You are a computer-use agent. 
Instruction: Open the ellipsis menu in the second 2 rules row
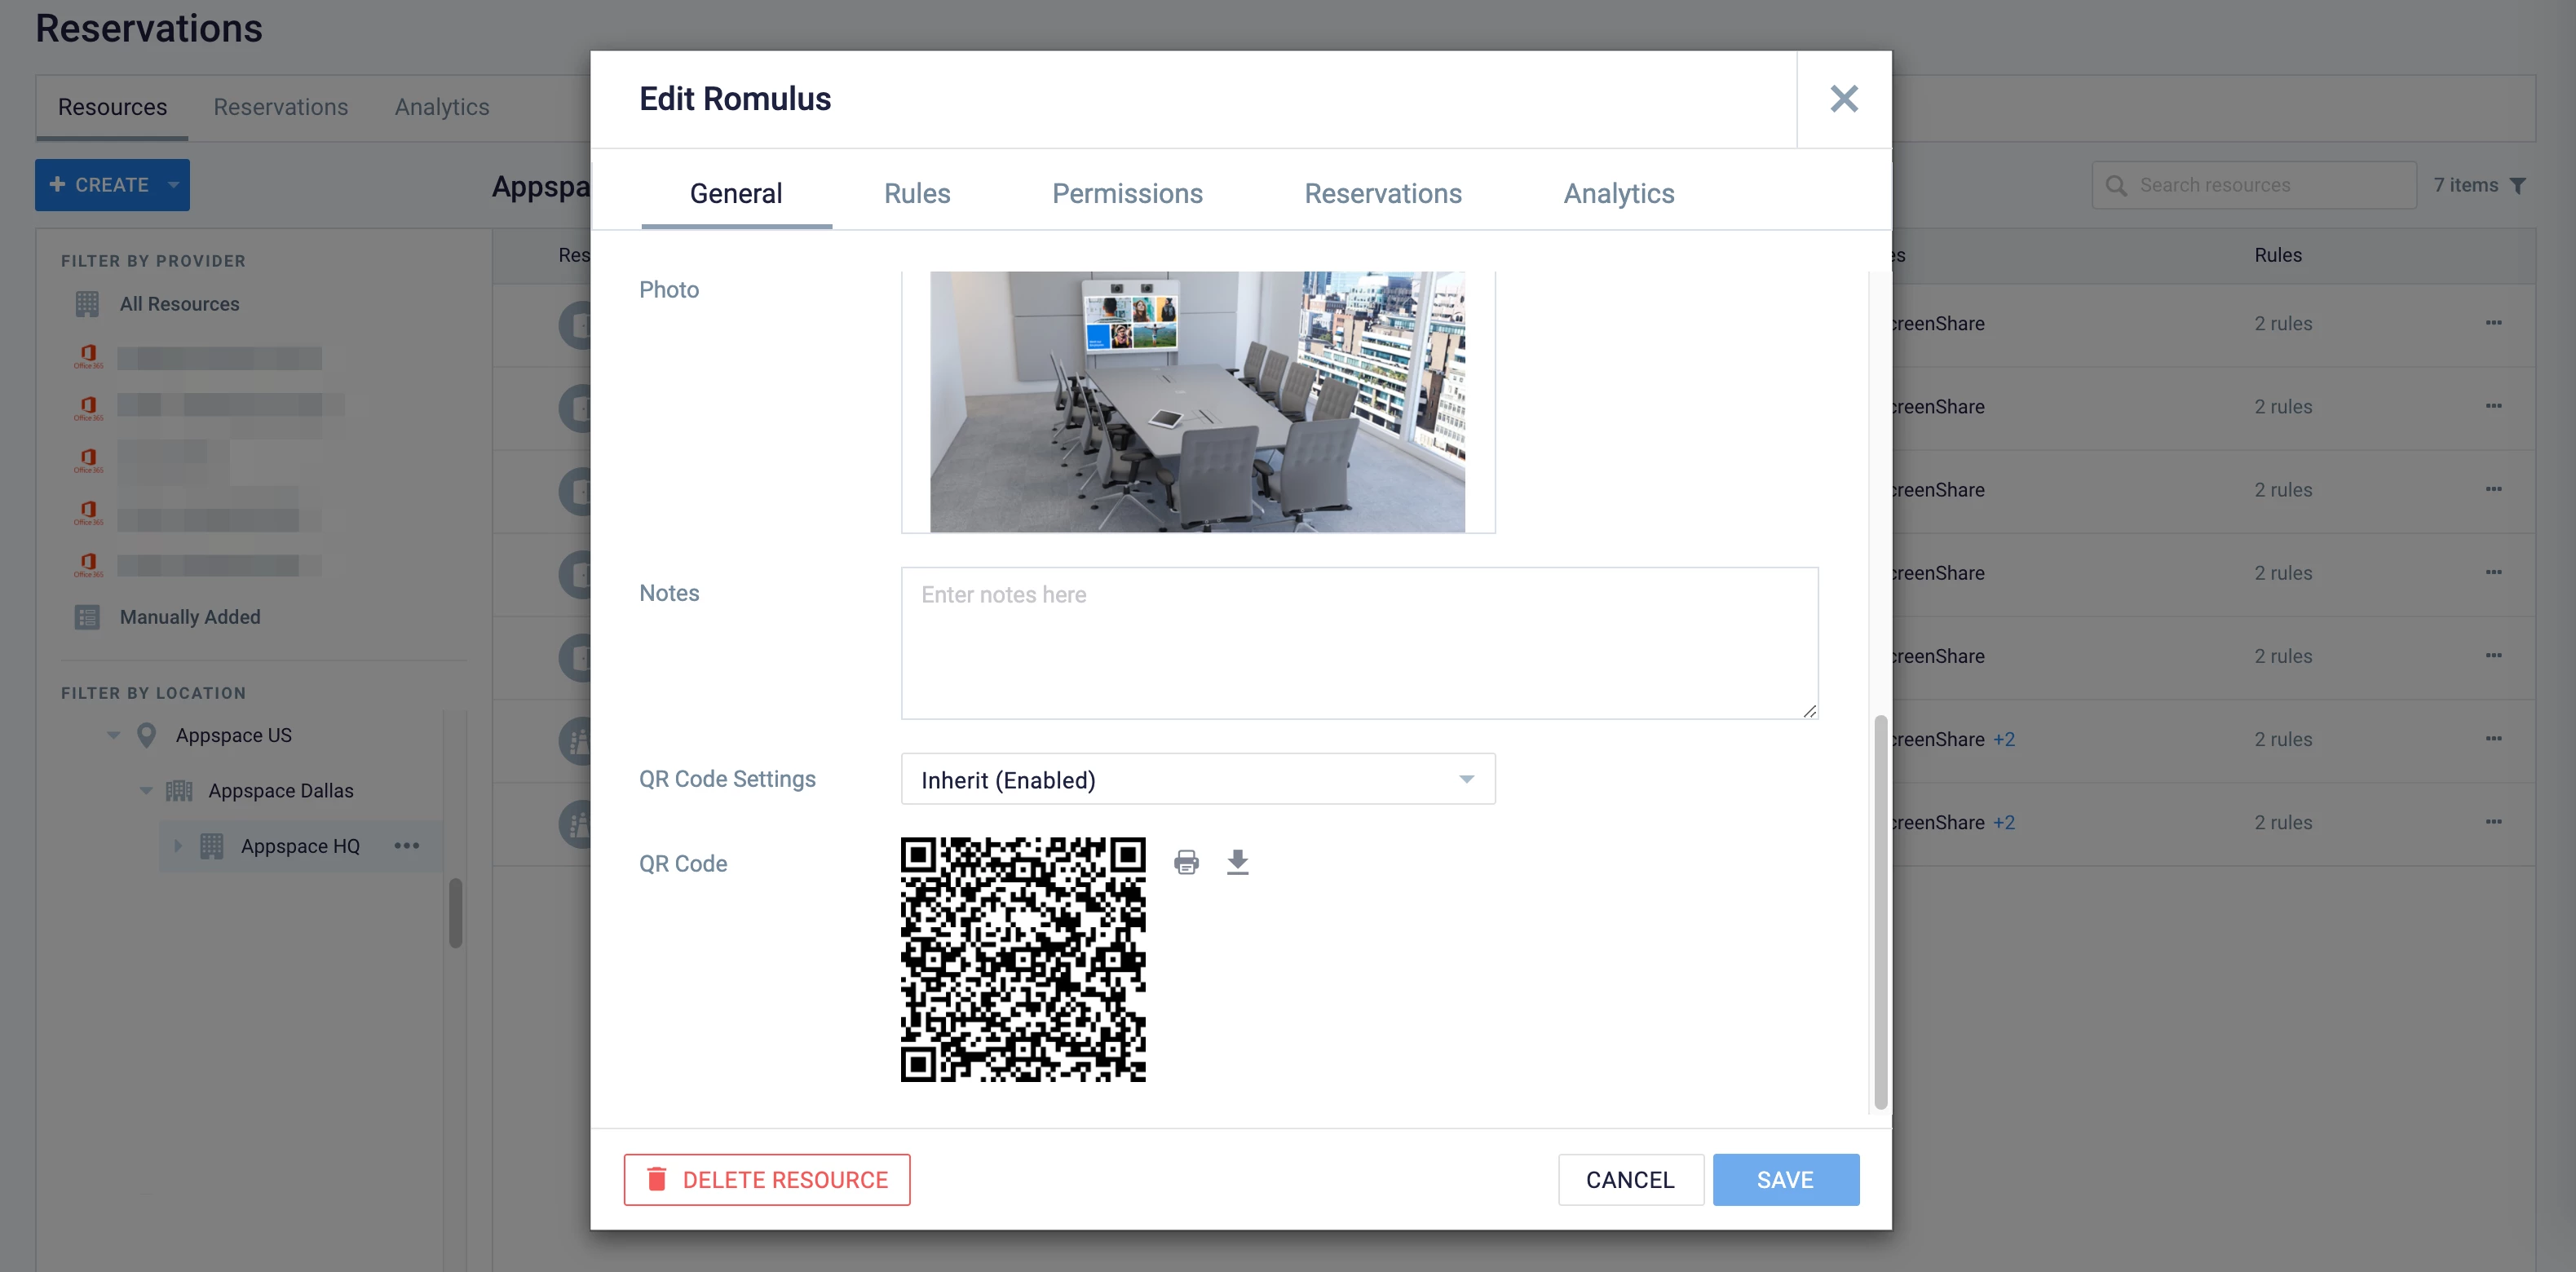point(2493,406)
